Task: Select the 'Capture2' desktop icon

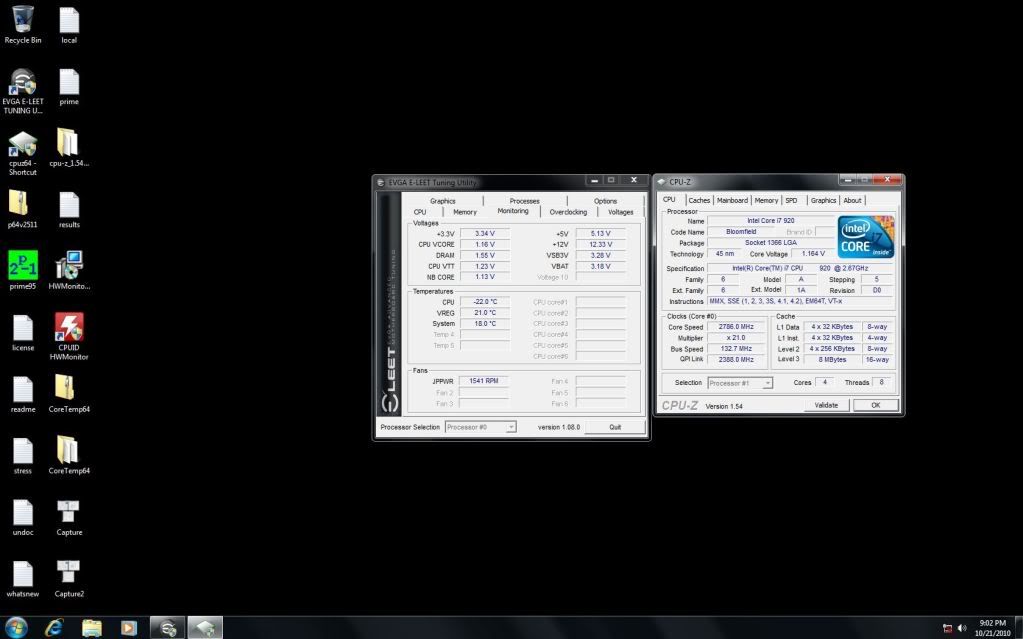Action: point(69,579)
